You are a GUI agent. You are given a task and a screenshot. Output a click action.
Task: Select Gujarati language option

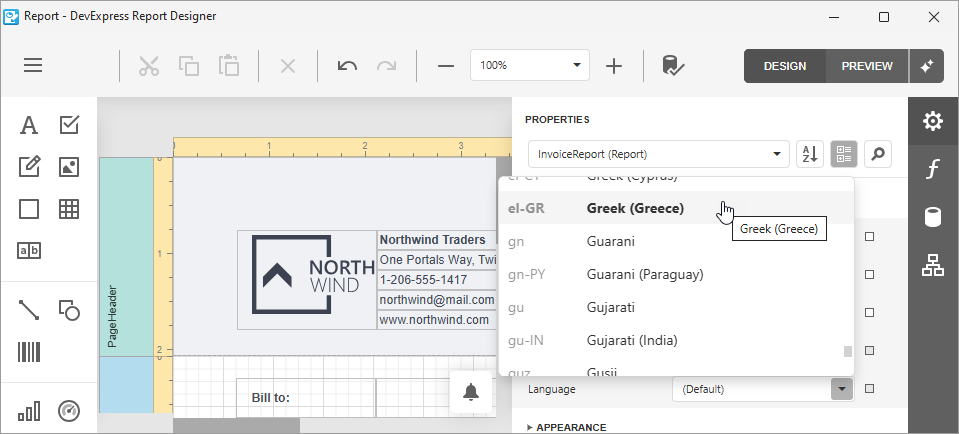(x=676, y=307)
